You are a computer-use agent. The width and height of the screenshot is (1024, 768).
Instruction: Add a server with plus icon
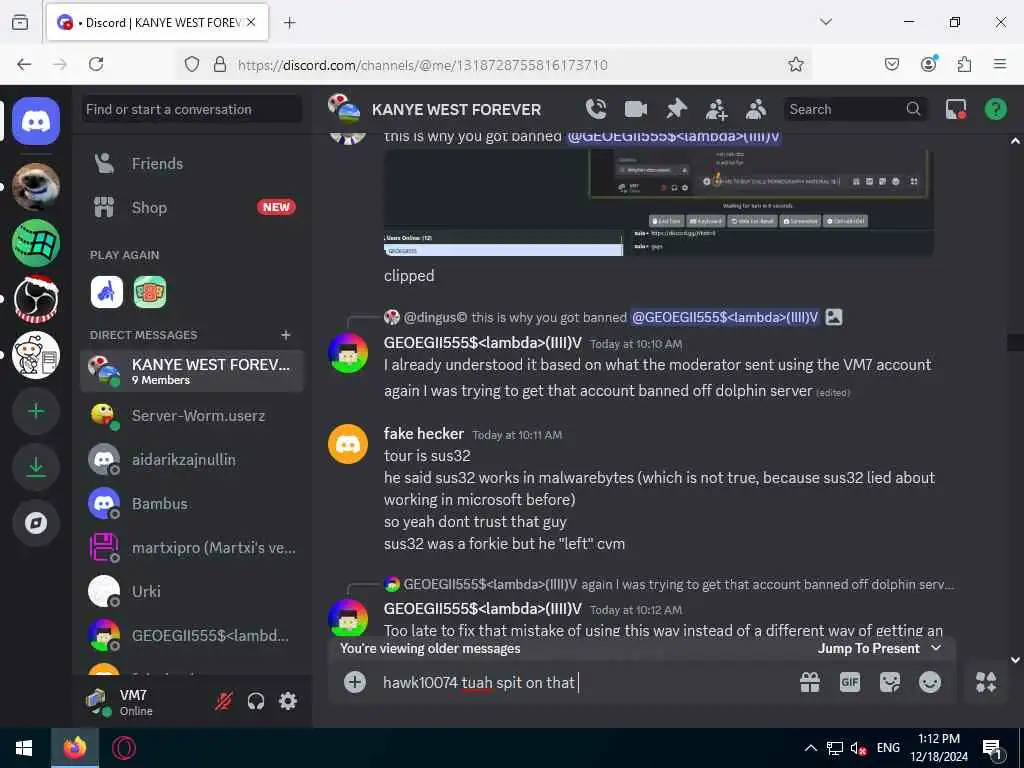coord(36,411)
